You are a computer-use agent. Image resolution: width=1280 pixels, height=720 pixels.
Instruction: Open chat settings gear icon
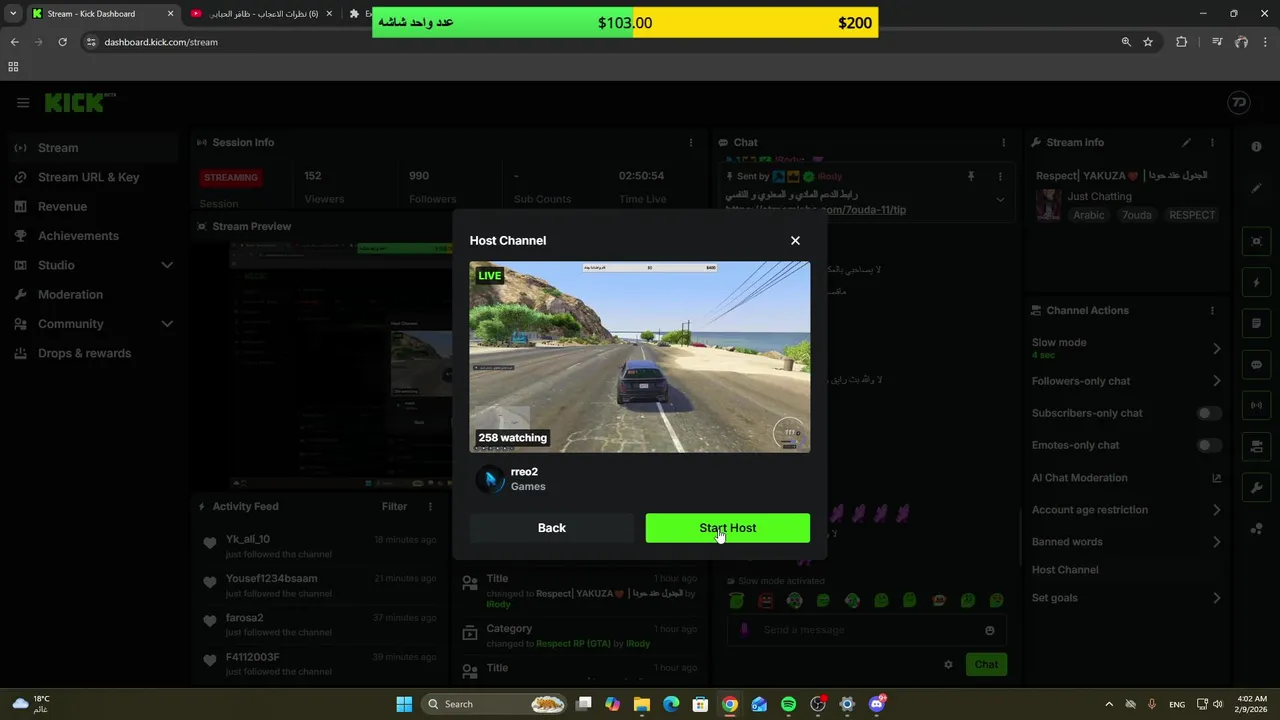948,664
